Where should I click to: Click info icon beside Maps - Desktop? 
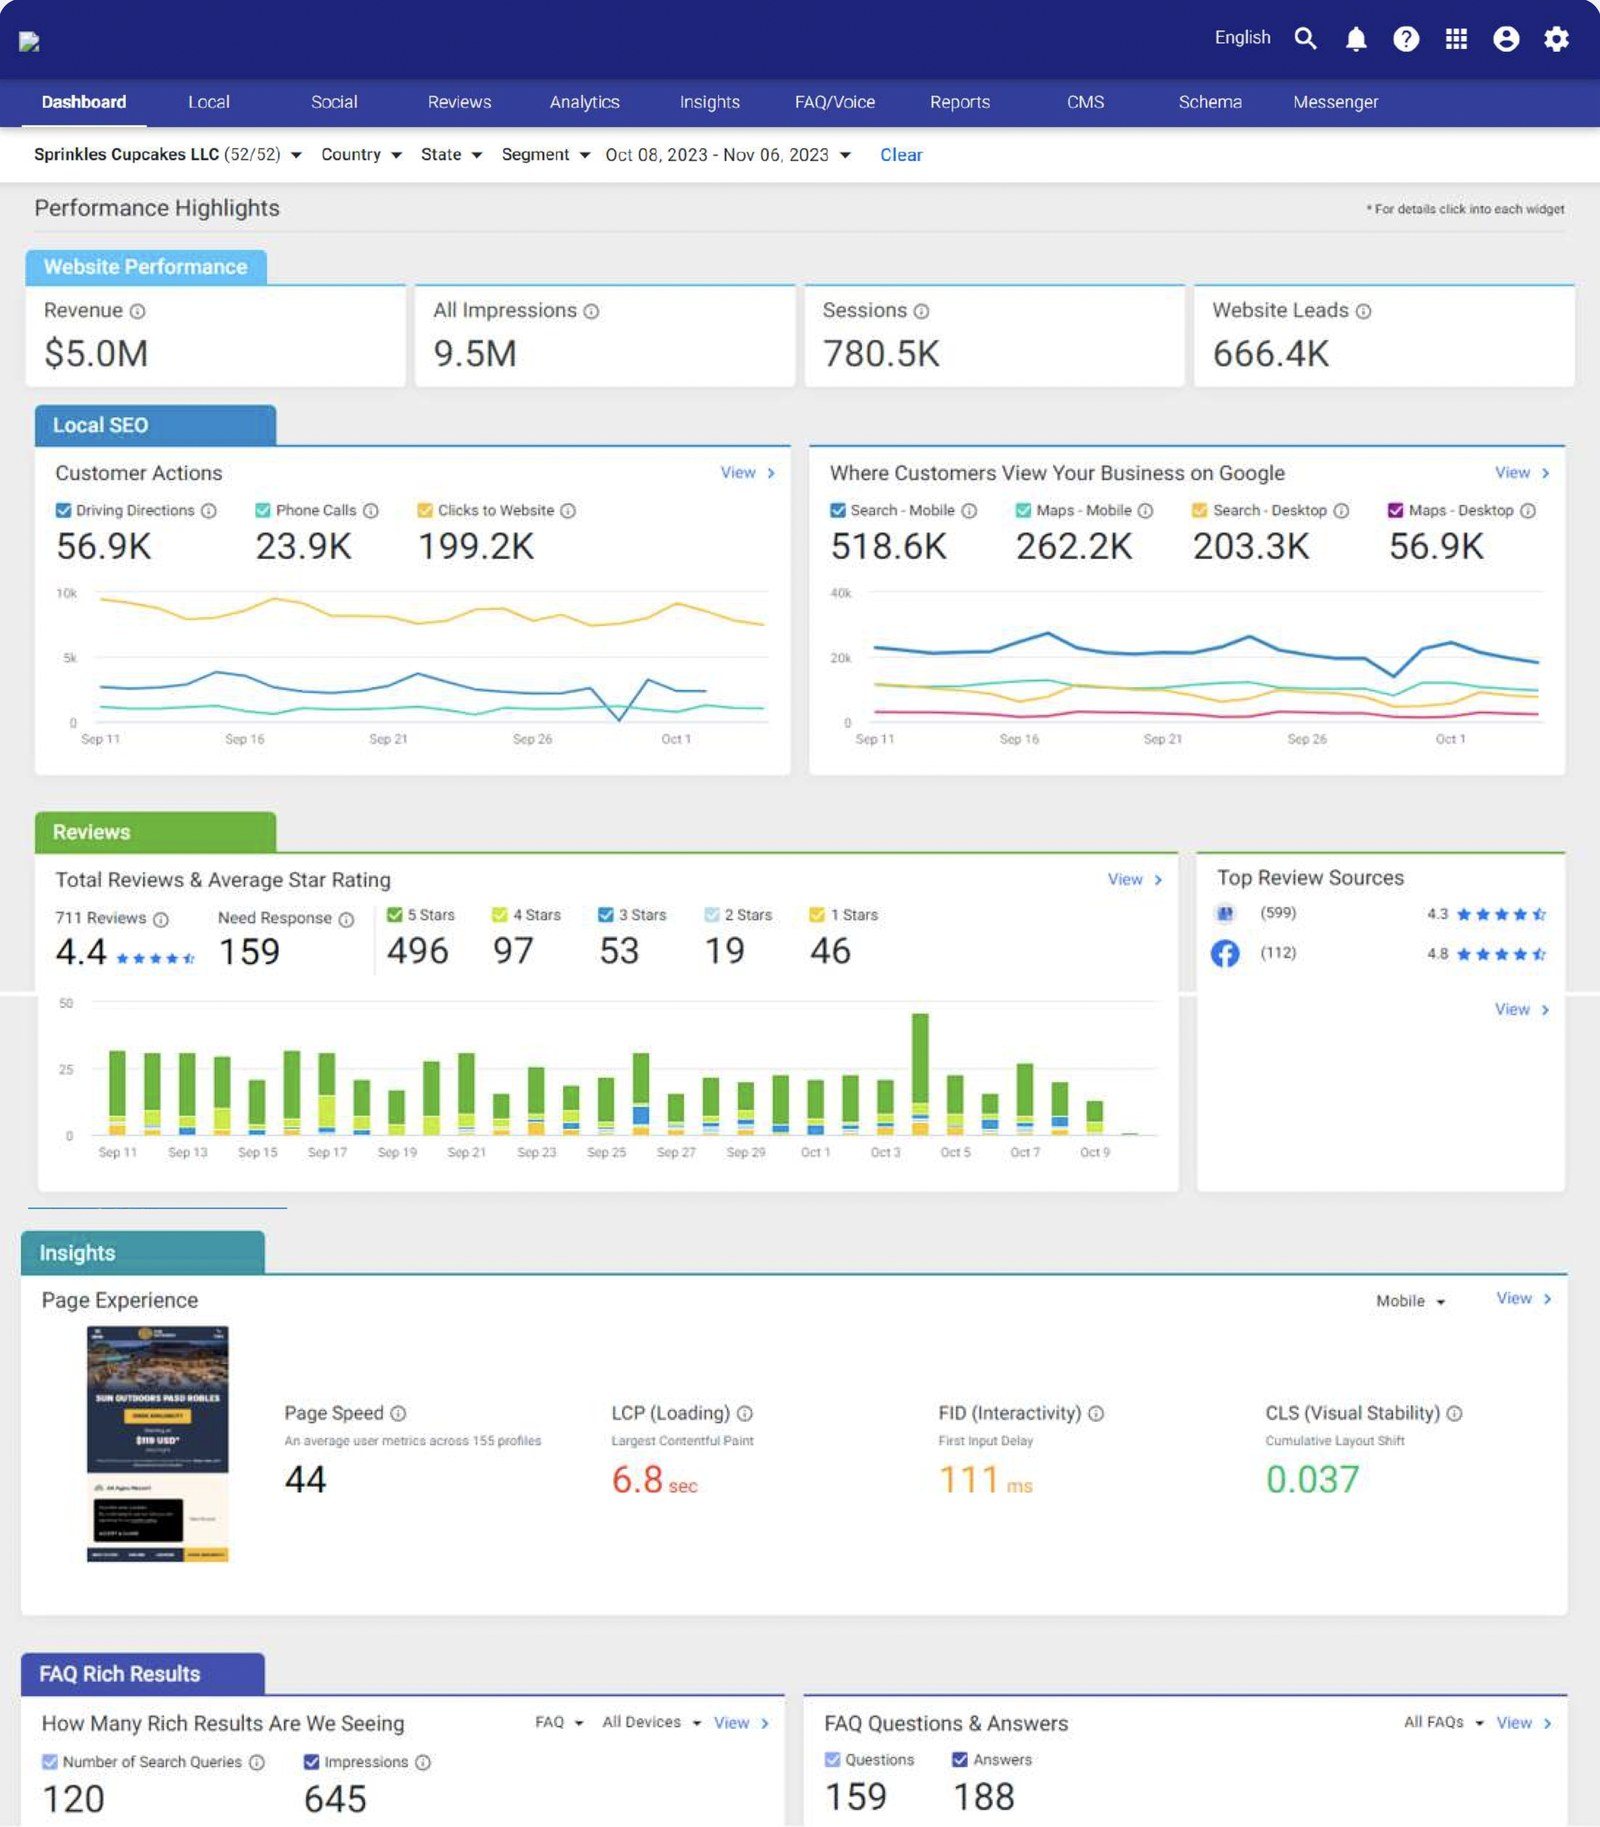pyautogui.click(x=1528, y=511)
